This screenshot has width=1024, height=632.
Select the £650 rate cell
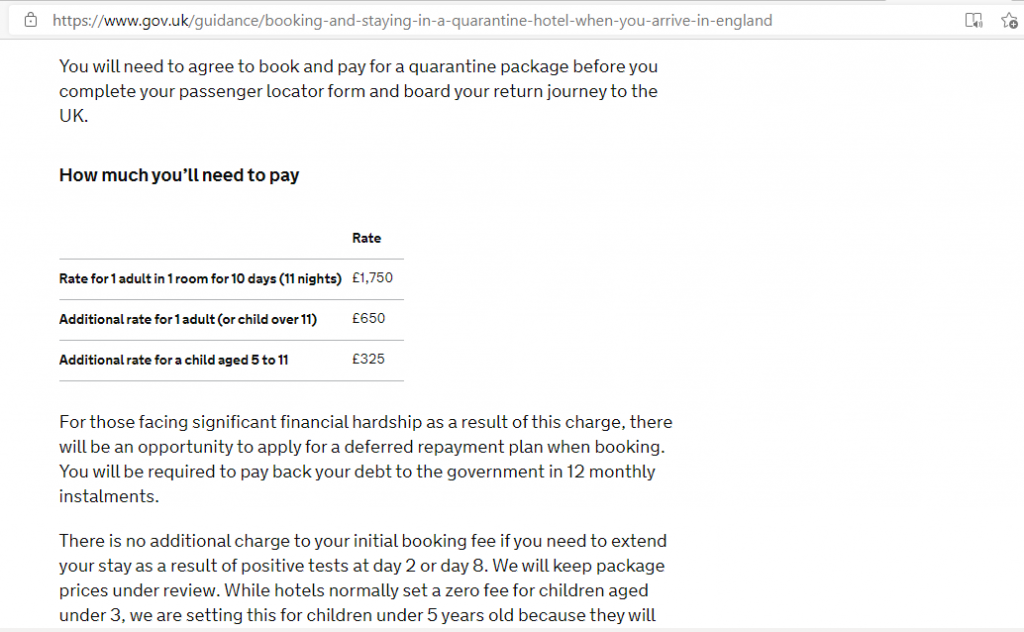pyautogui.click(x=368, y=319)
